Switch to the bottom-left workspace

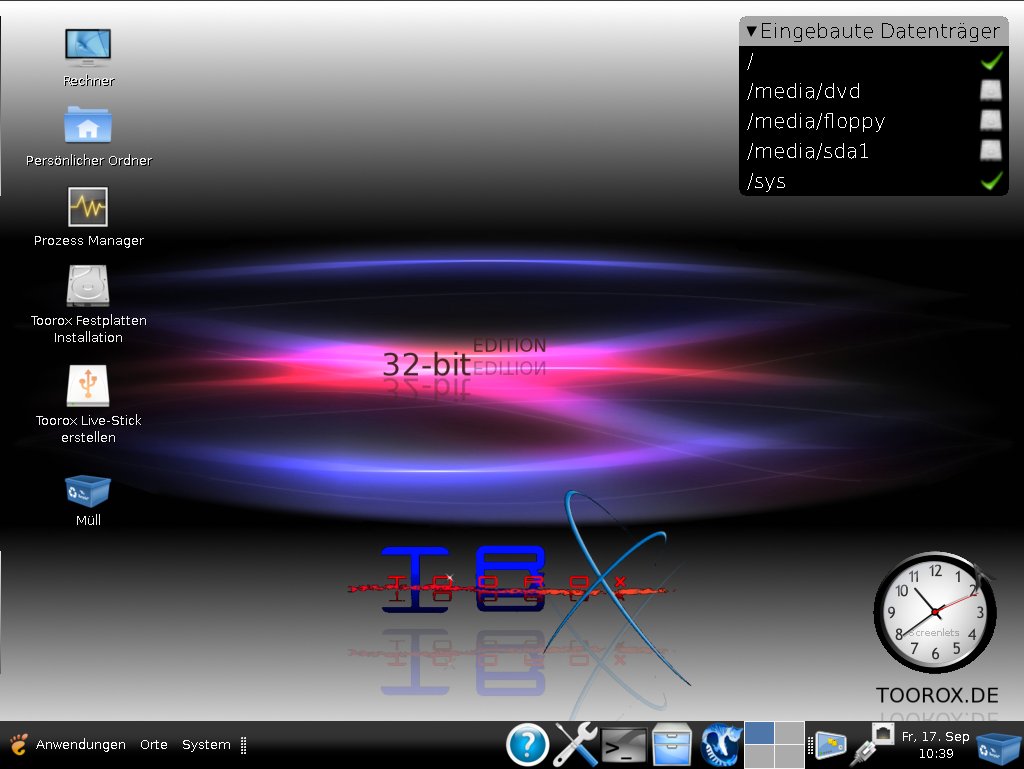[760, 757]
